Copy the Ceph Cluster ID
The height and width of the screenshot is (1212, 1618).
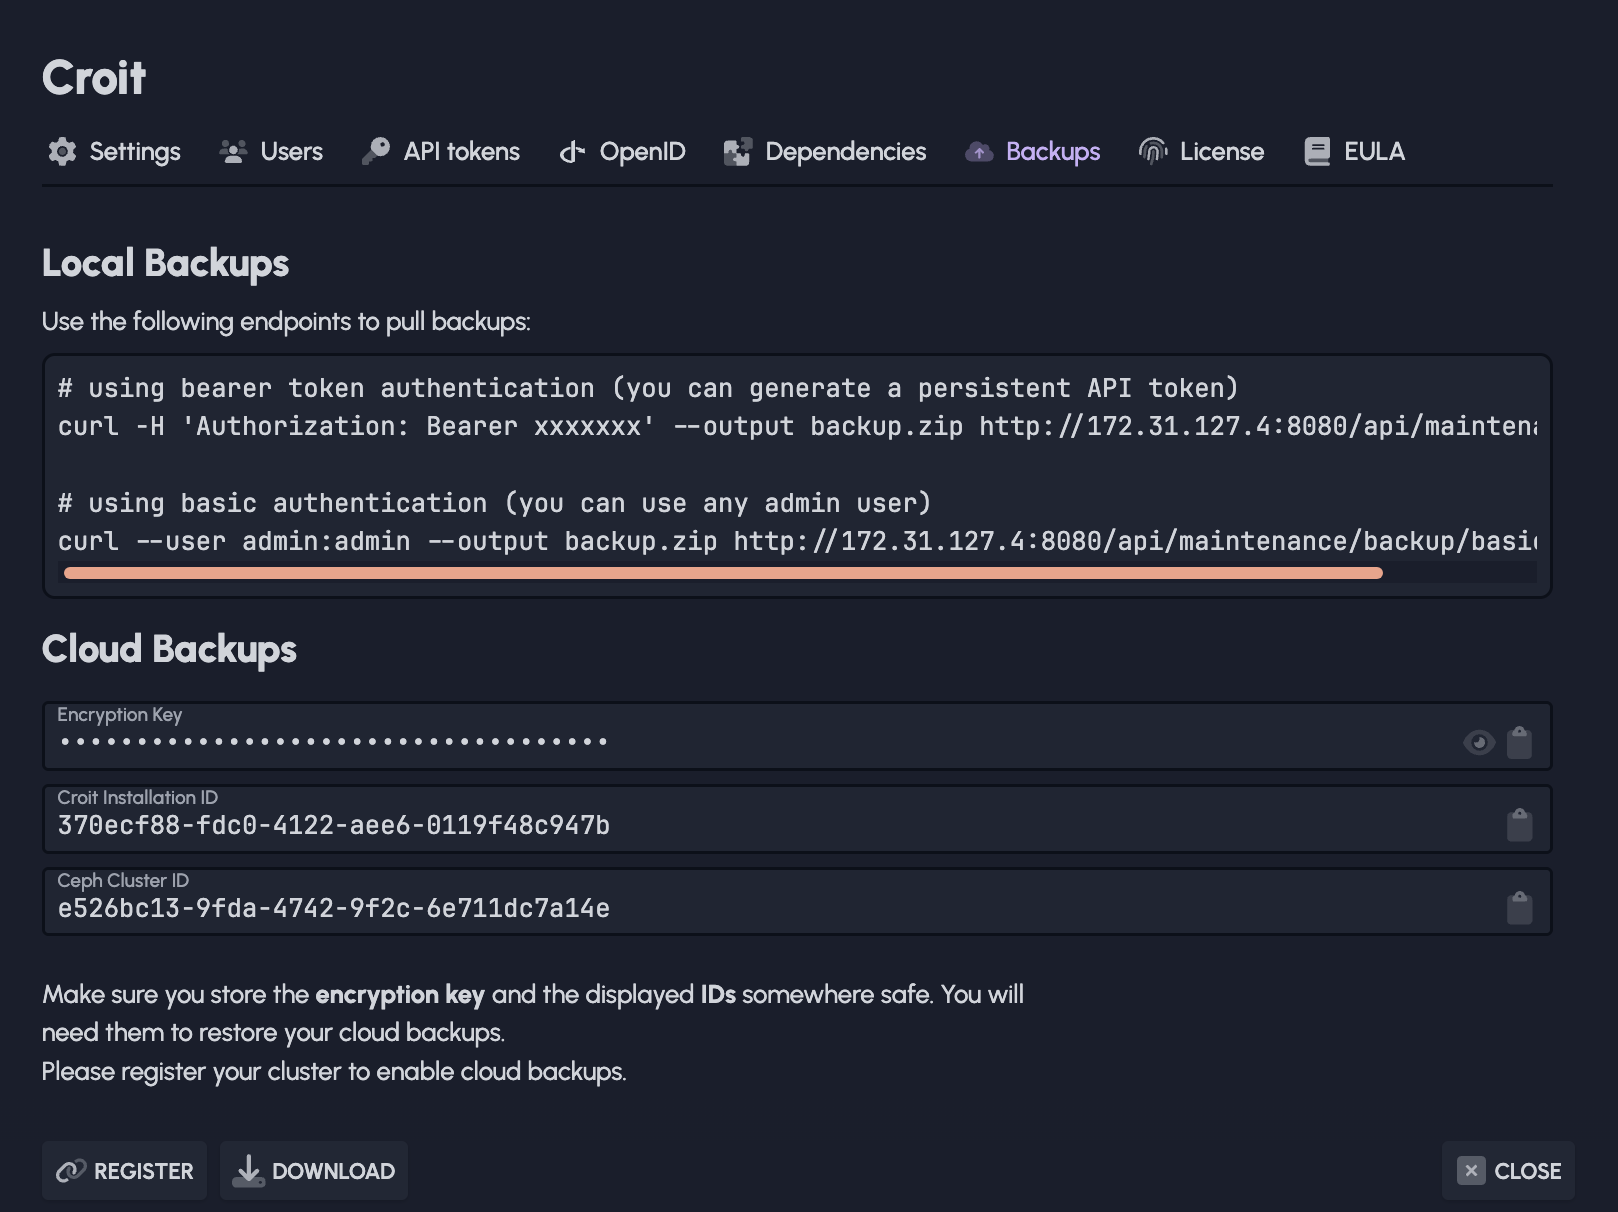pyautogui.click(x=1519, y=908)
